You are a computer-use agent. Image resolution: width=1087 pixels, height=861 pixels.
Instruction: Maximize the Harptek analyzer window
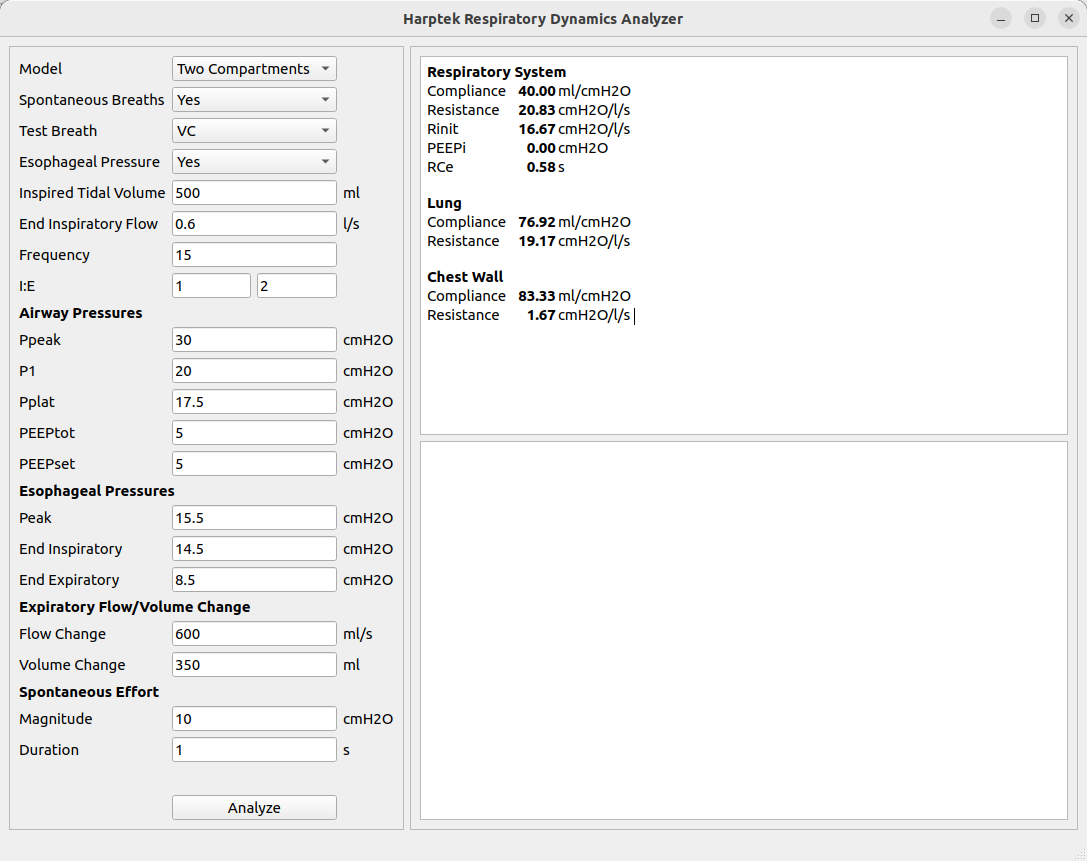[x=1035, y=19]
